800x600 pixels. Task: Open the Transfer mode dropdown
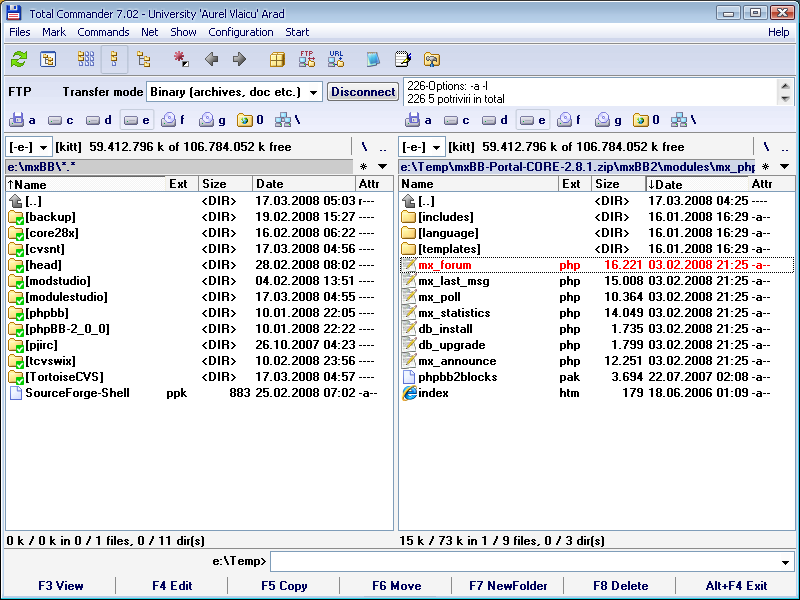313,92
